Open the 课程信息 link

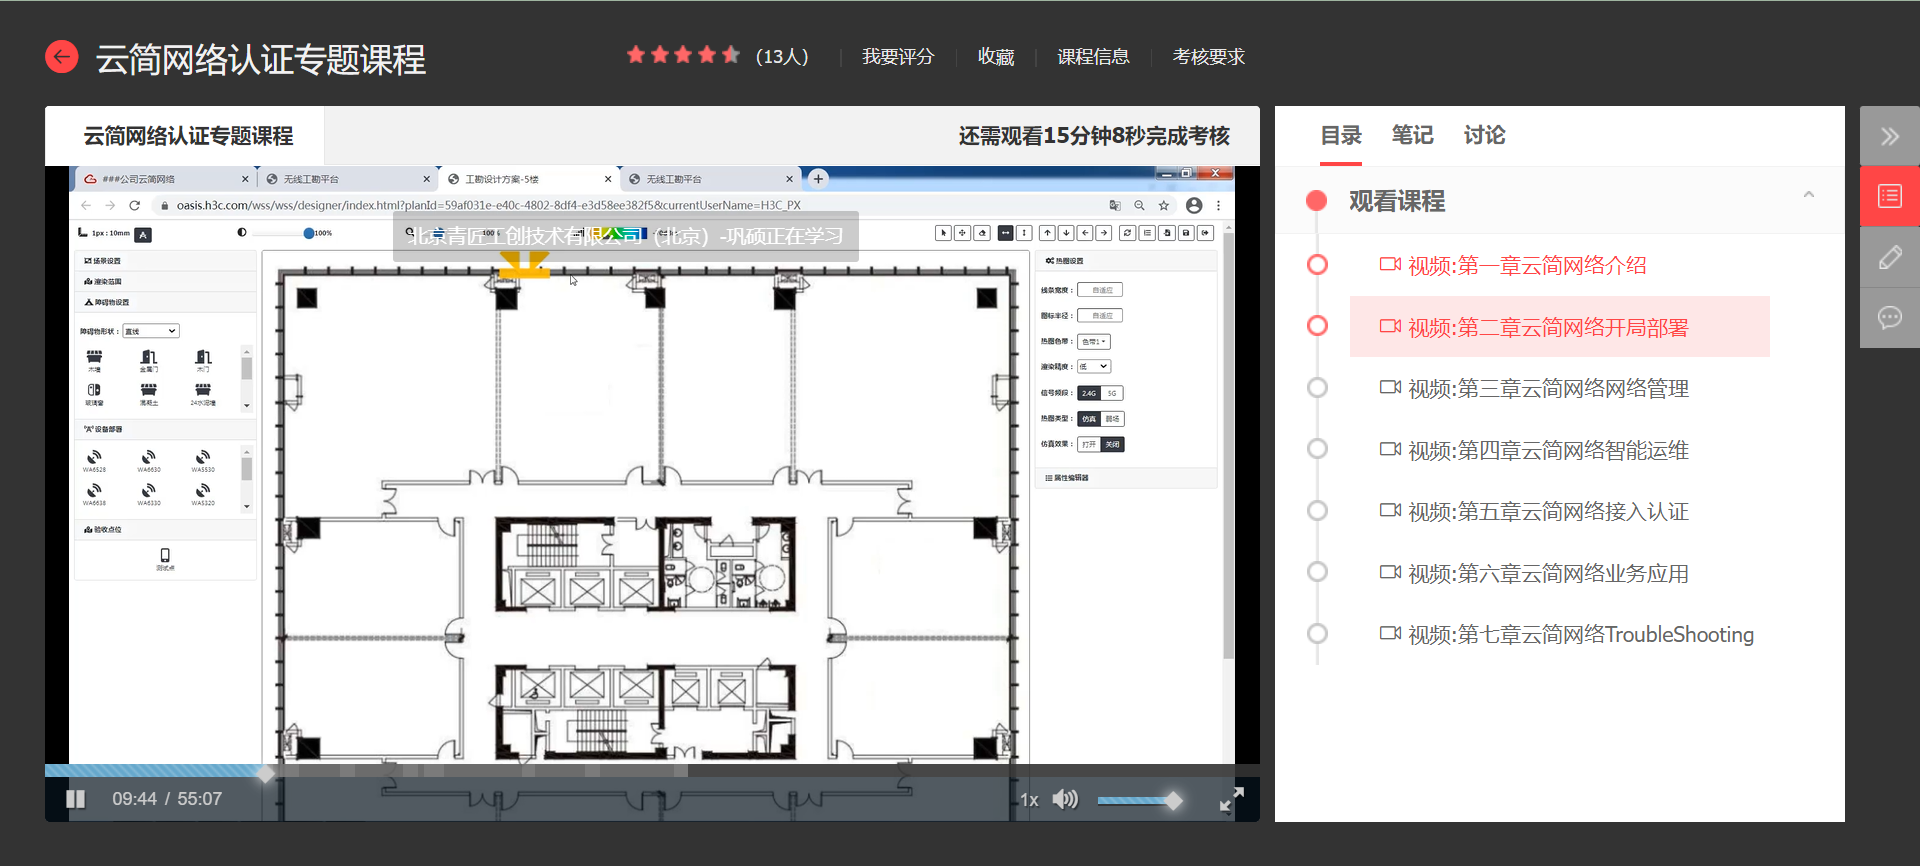tap(1093, 57)
